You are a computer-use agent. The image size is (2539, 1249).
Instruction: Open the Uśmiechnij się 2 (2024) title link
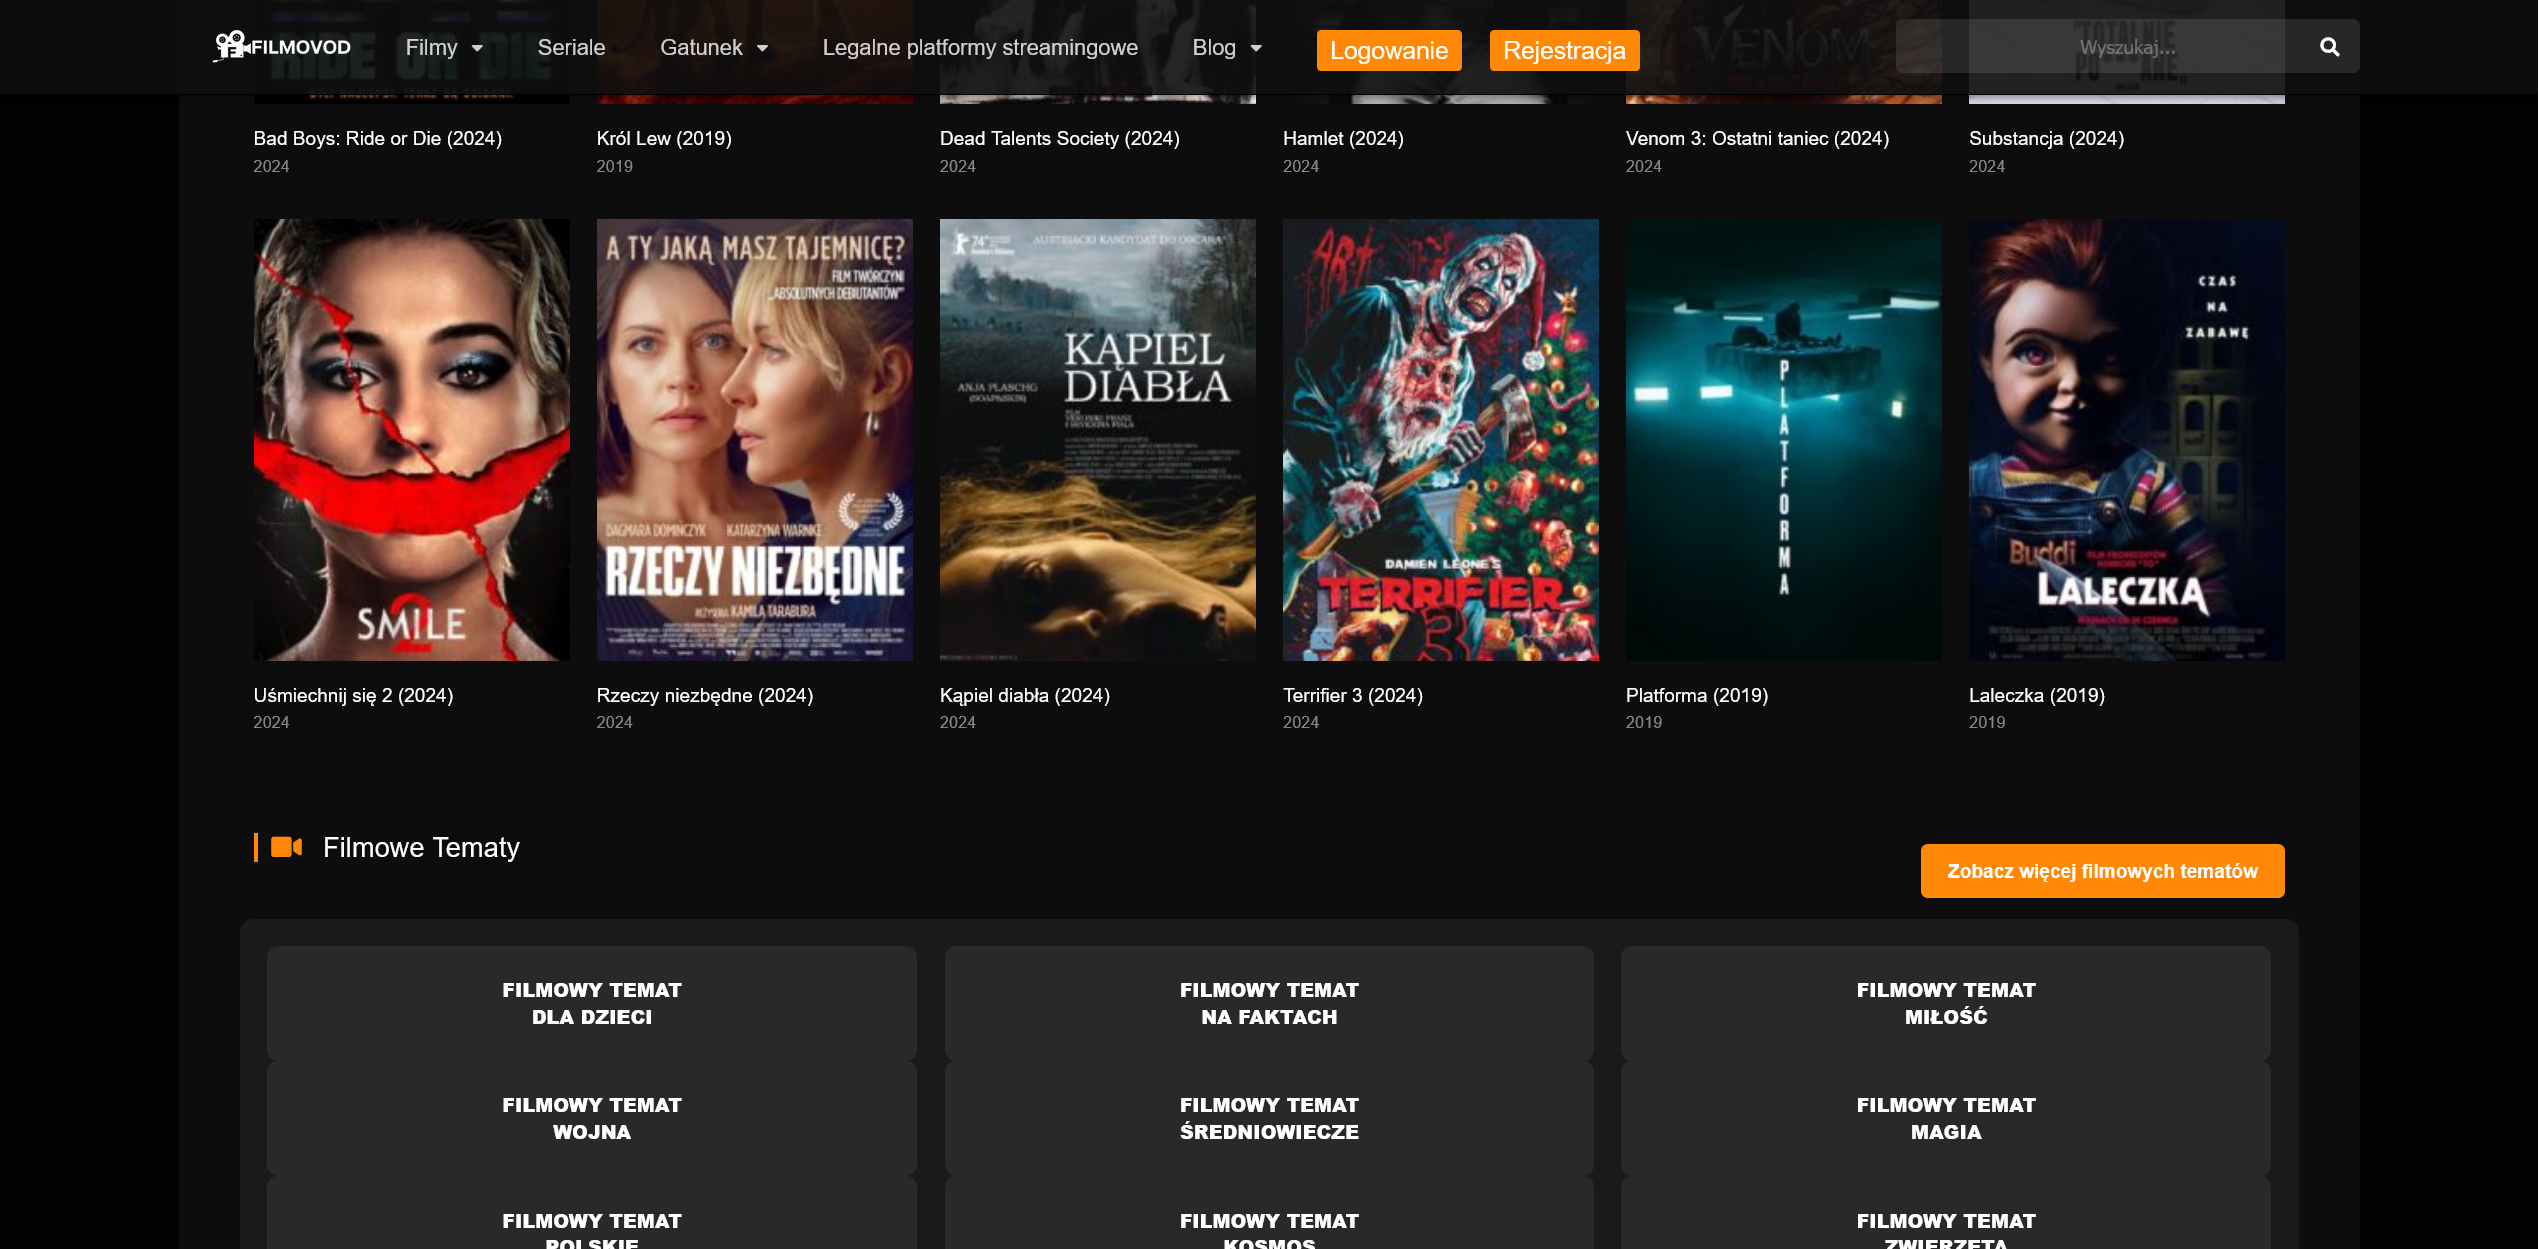point(353,695)
